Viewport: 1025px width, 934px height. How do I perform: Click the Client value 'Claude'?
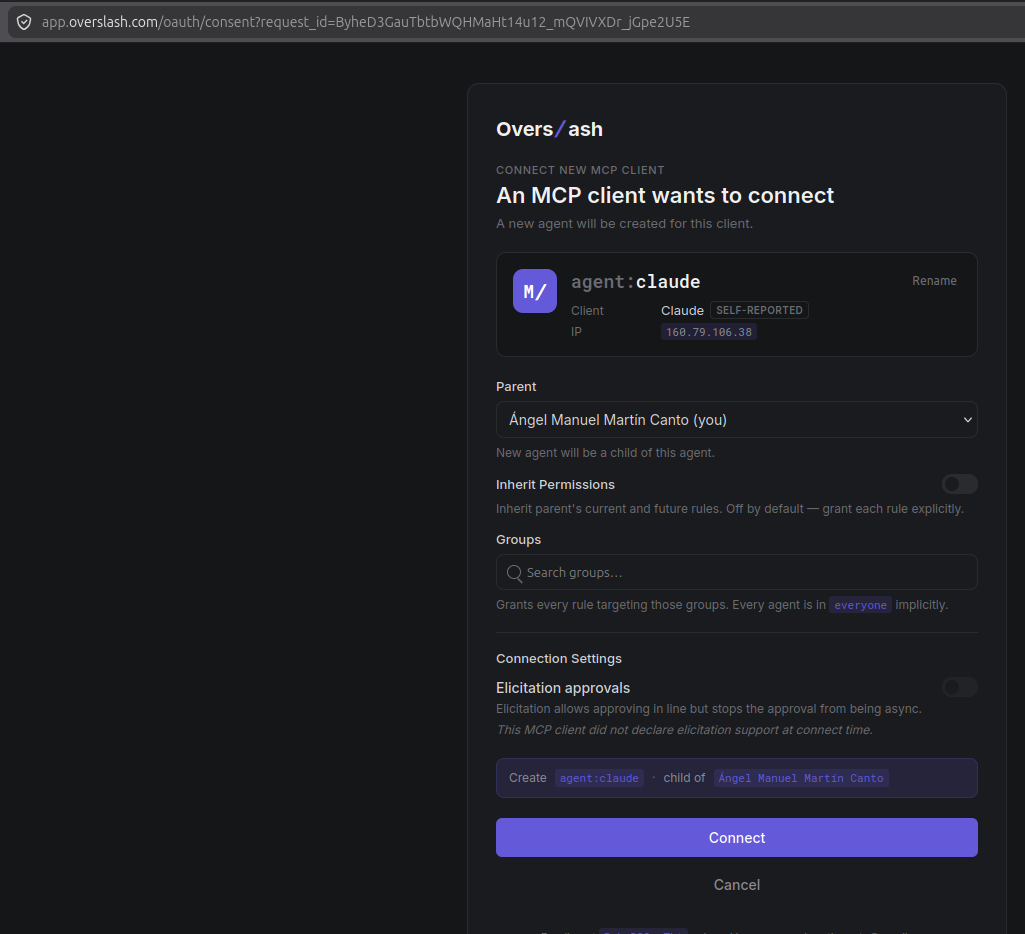(x=682, y=310)
